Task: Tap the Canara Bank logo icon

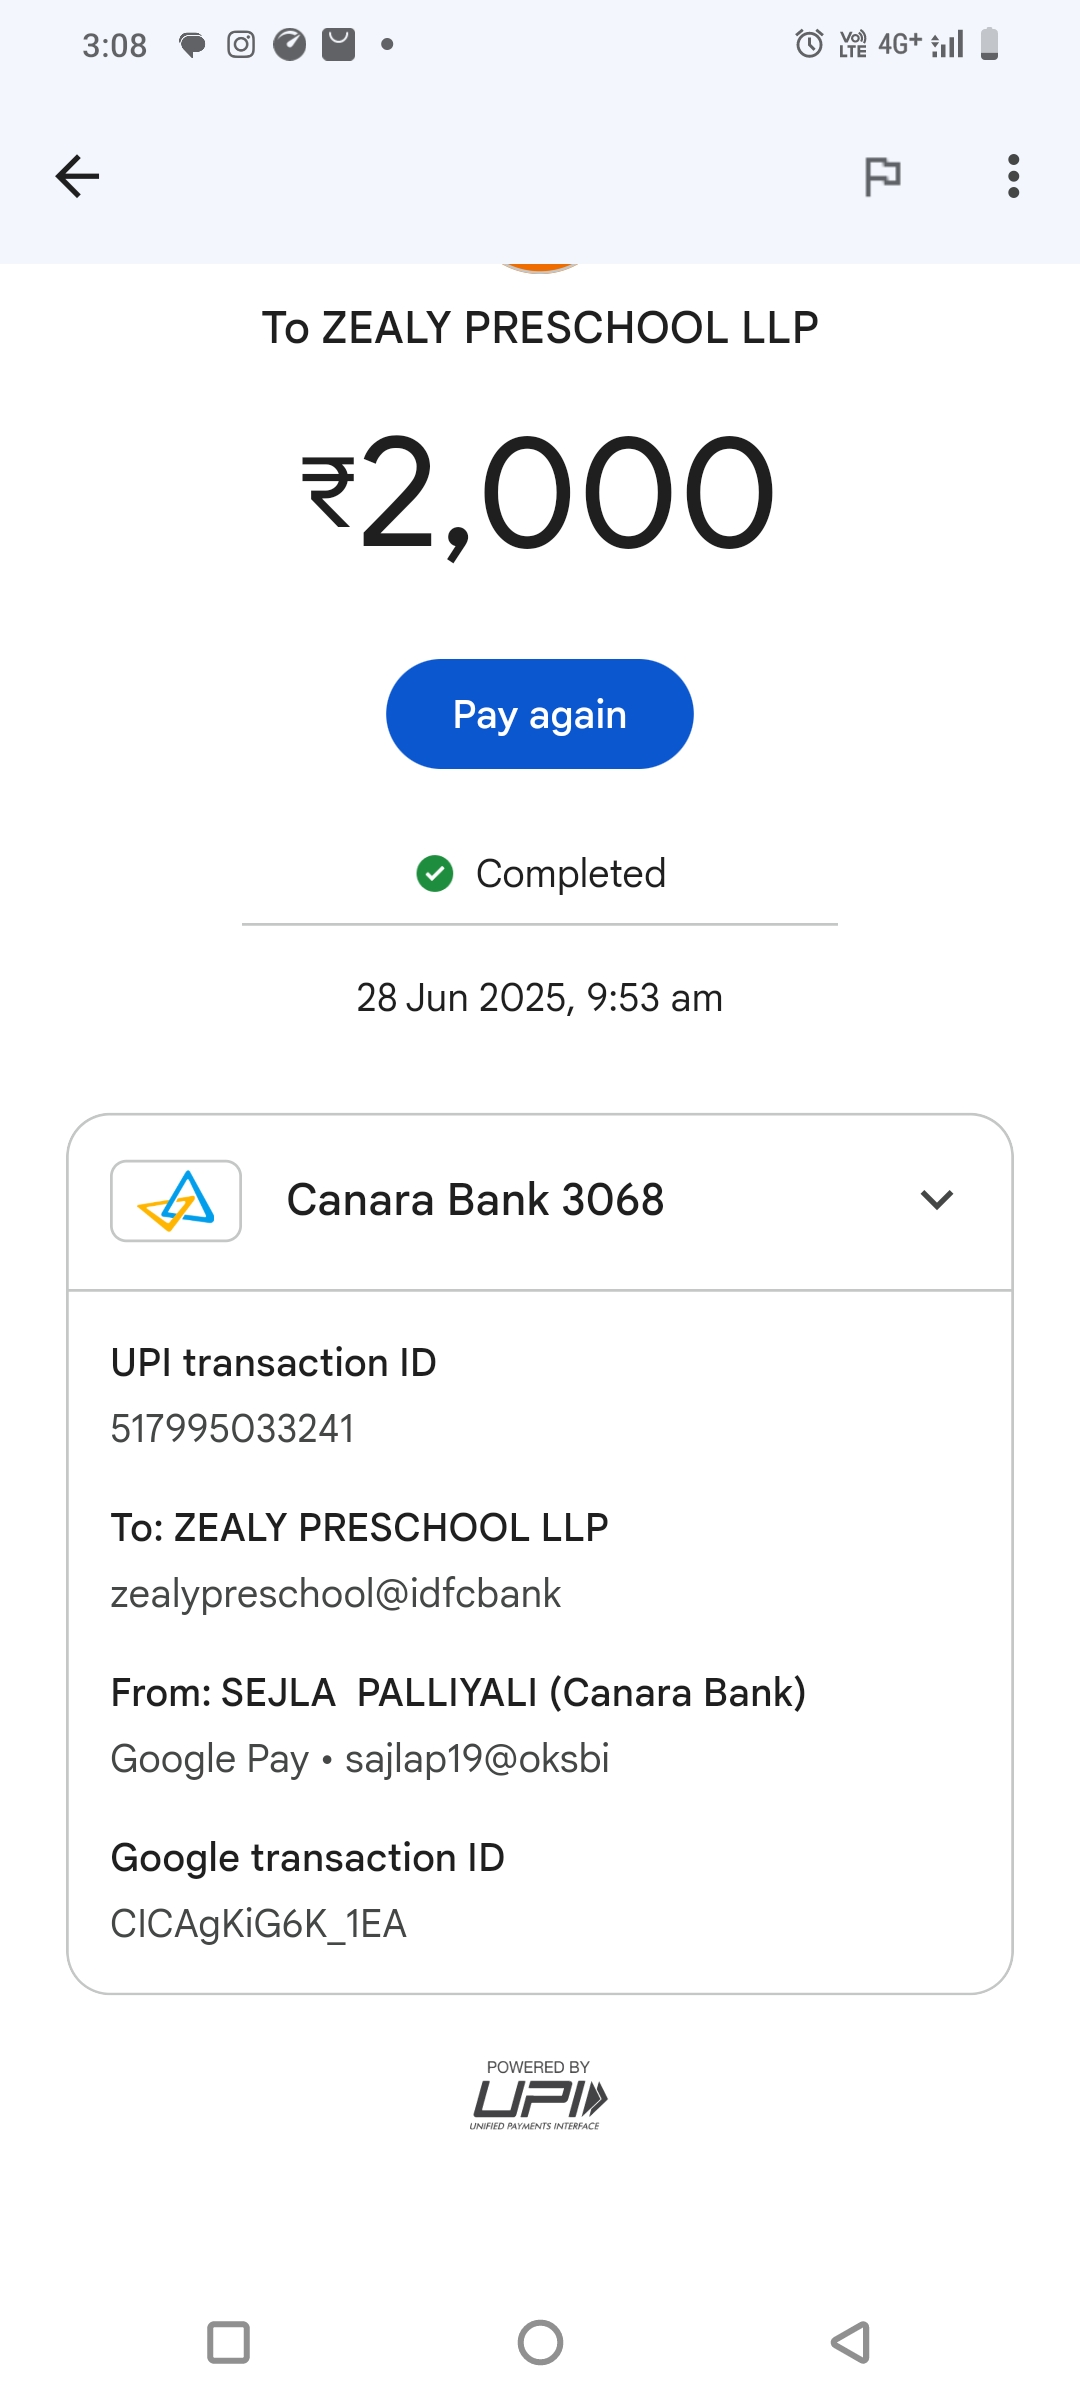Action: (x=176, y=1200)
